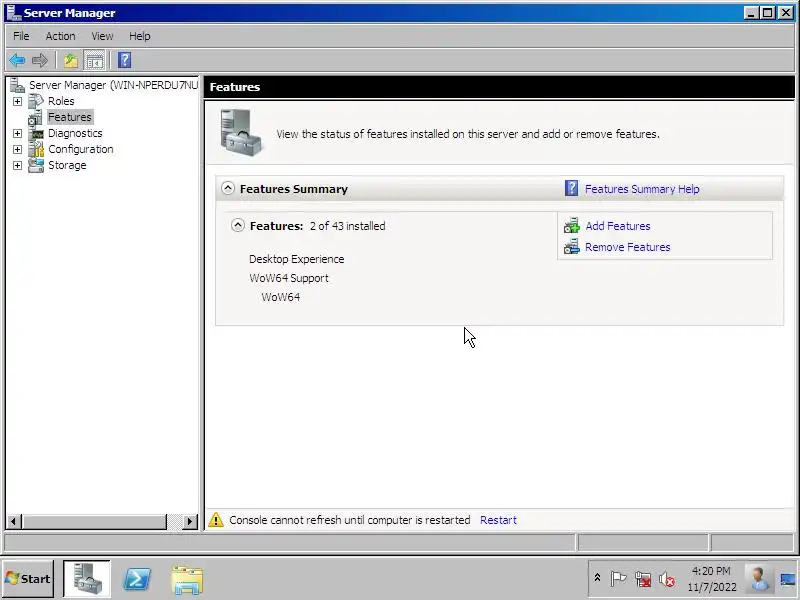Show hidden tray icons arrow
This screenshot has height=600, width=800.
point(597,578)
